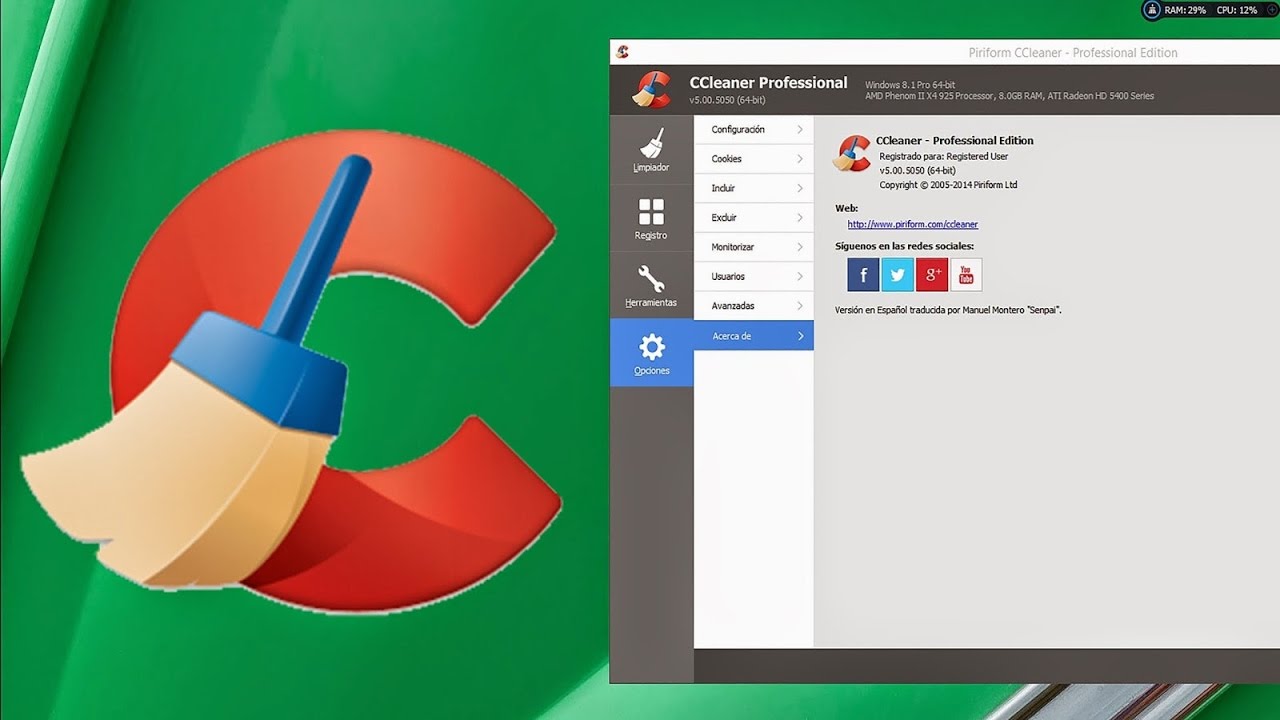1280x720 pixels.
Task: Expand chevron next to Excluir
Action: (800, 217)
